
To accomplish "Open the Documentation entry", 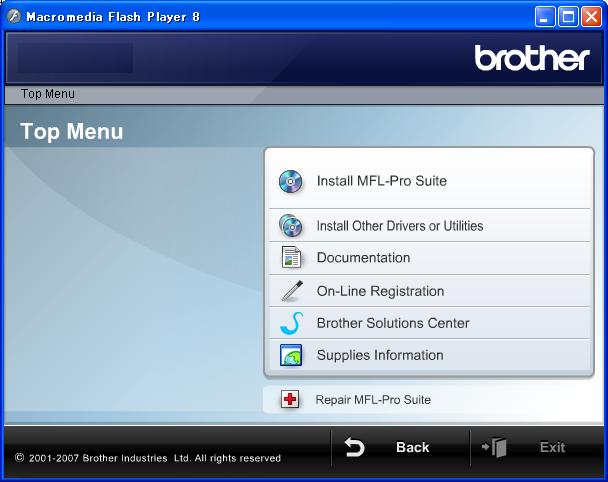I will coord(430,258).
